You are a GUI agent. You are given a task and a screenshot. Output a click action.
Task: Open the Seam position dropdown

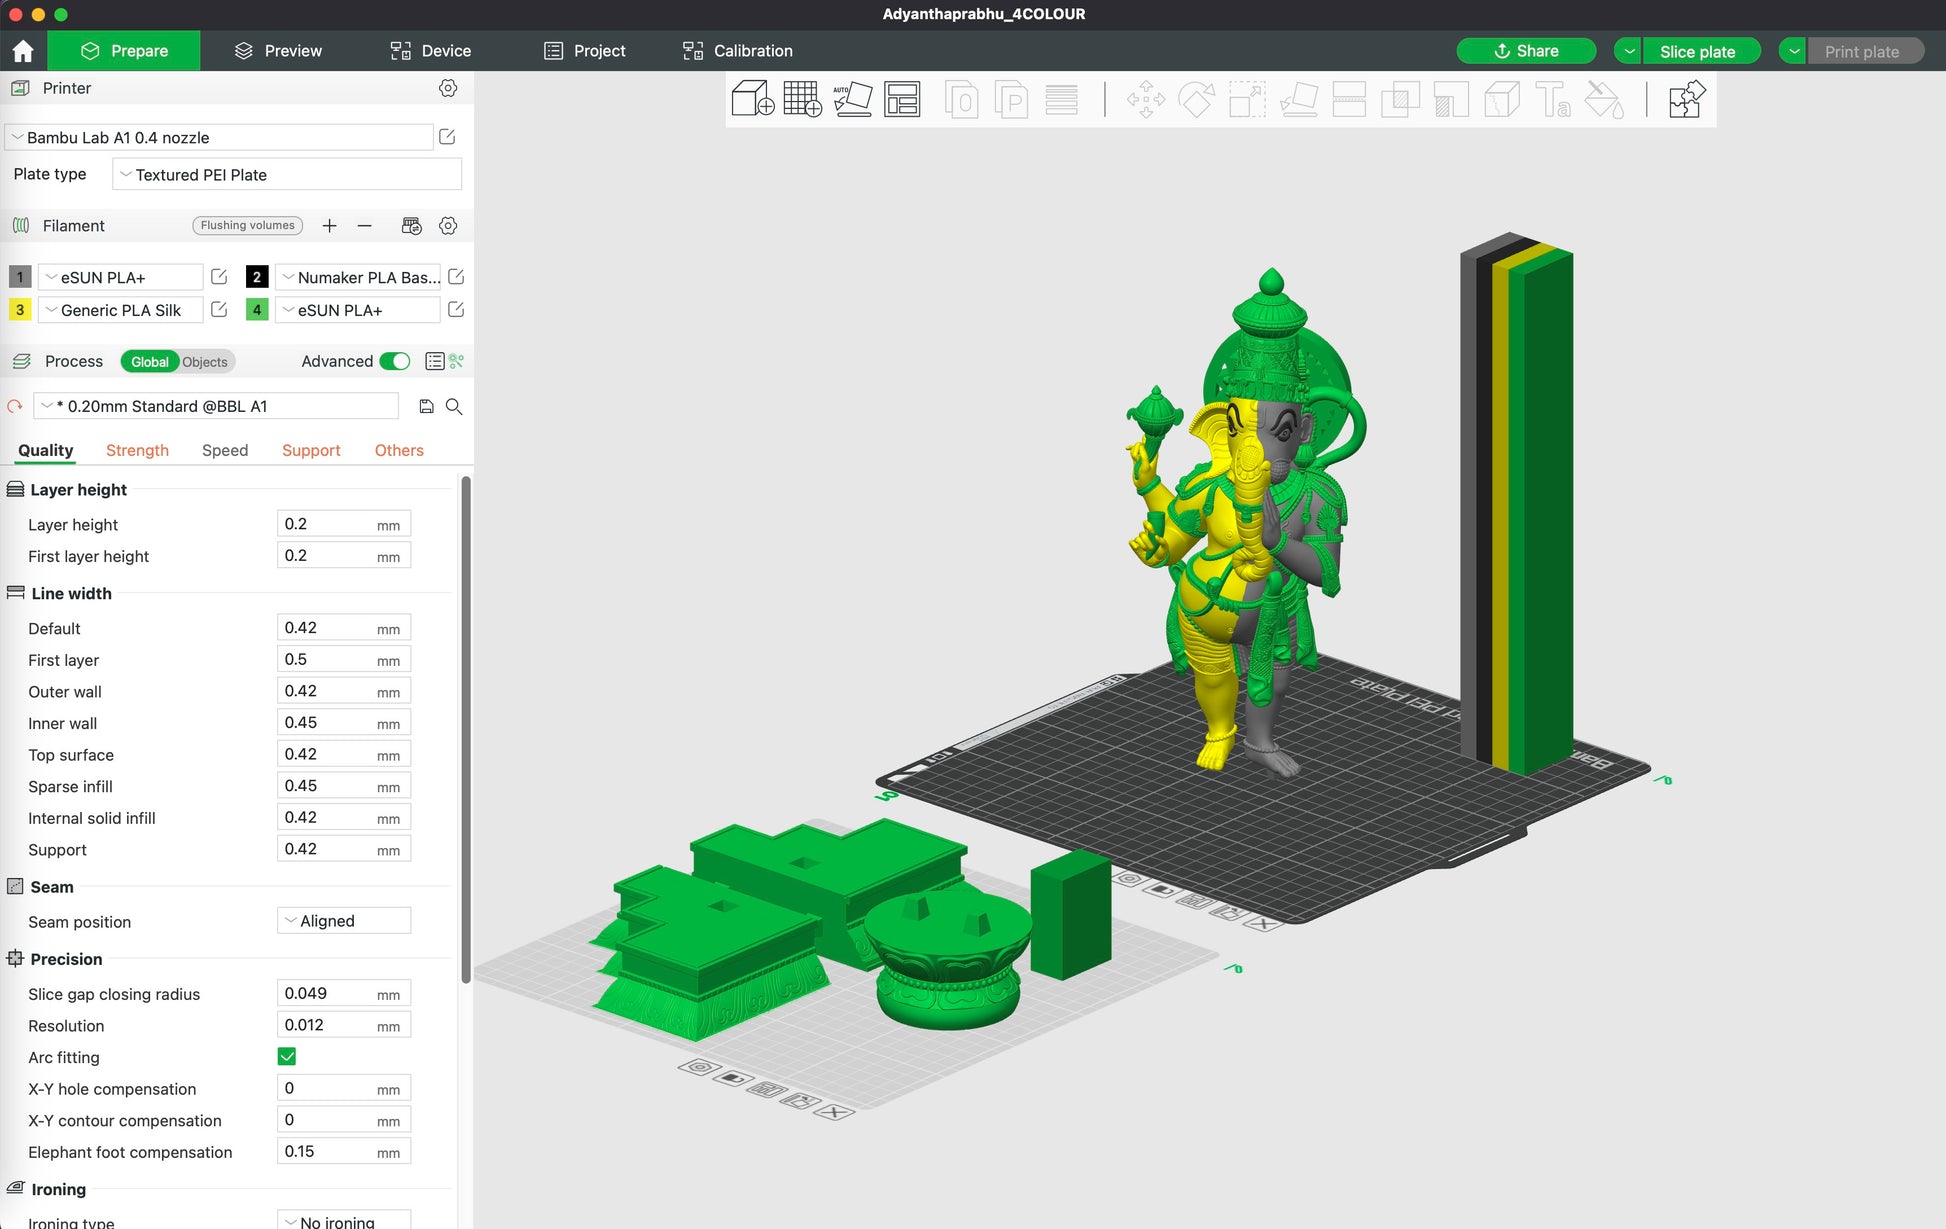click(x=344, y=921)
